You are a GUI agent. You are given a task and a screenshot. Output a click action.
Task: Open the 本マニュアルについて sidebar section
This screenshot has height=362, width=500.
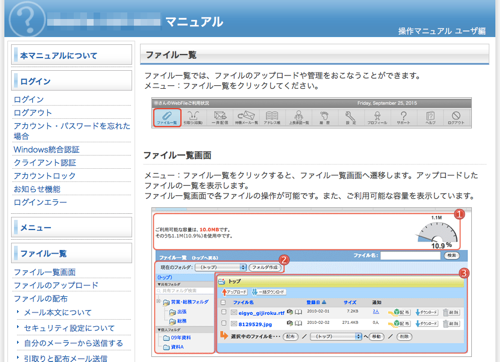[72, 55]
